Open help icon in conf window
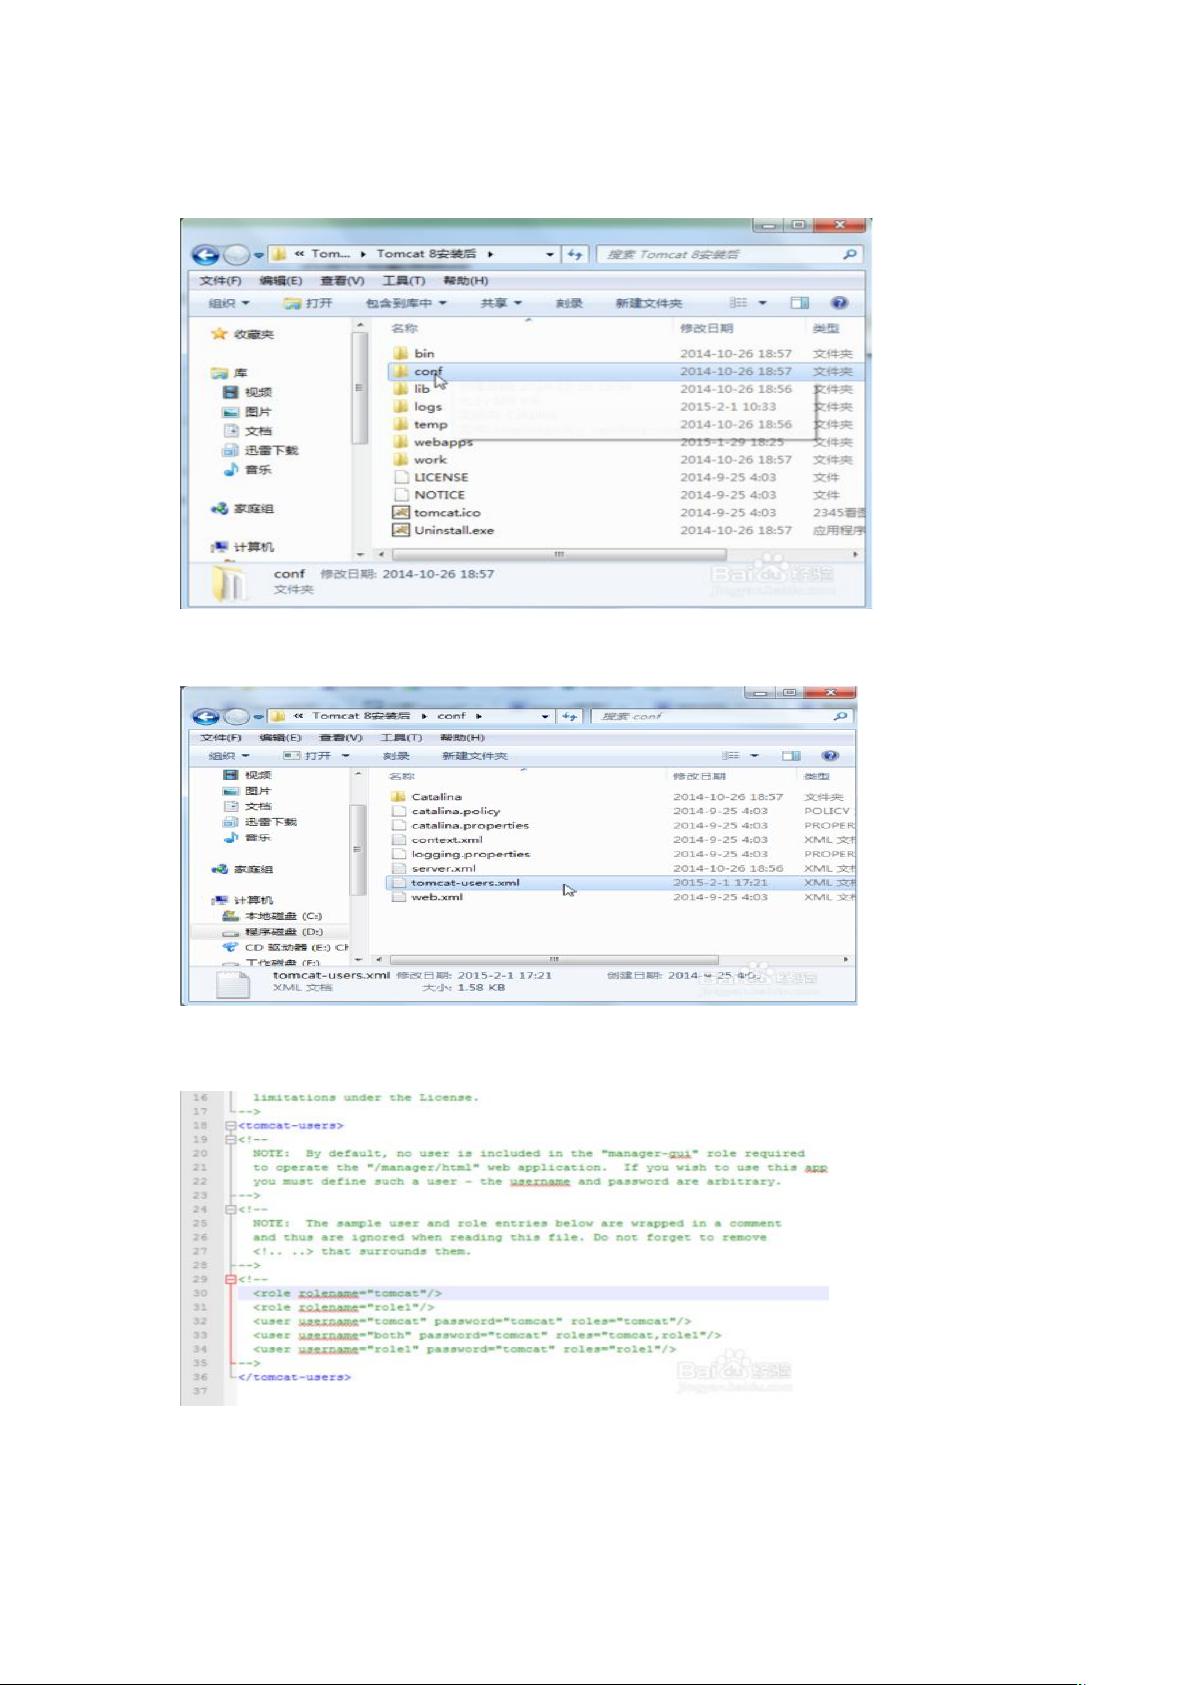Image resolution: width=1192 pixels, height=1685 pixels. tap(829, 756)
